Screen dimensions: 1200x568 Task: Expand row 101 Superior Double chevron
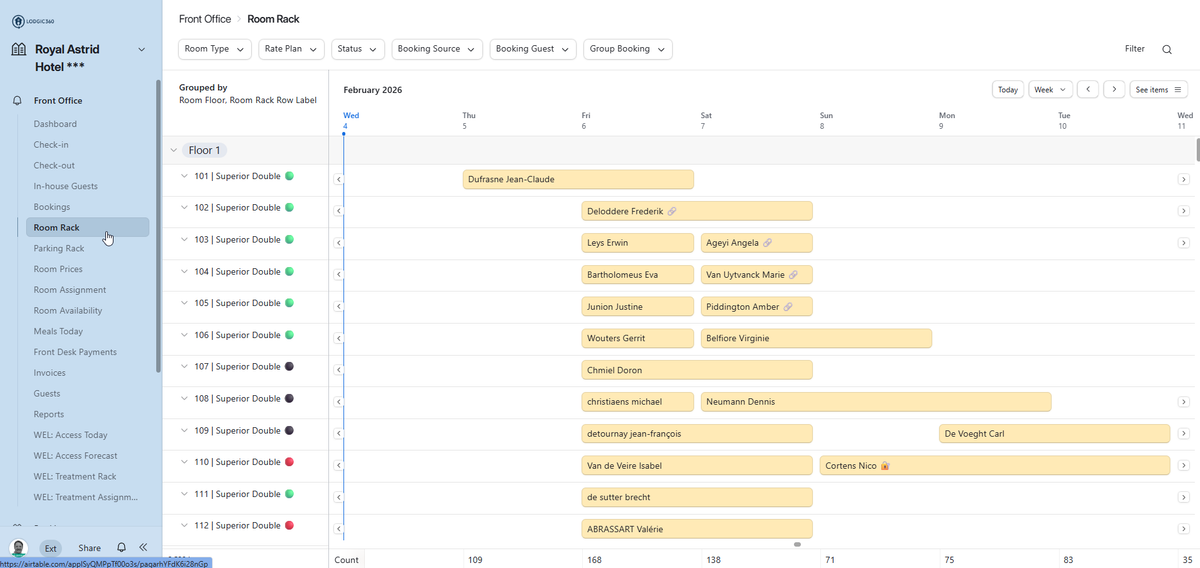coord(184,176)
